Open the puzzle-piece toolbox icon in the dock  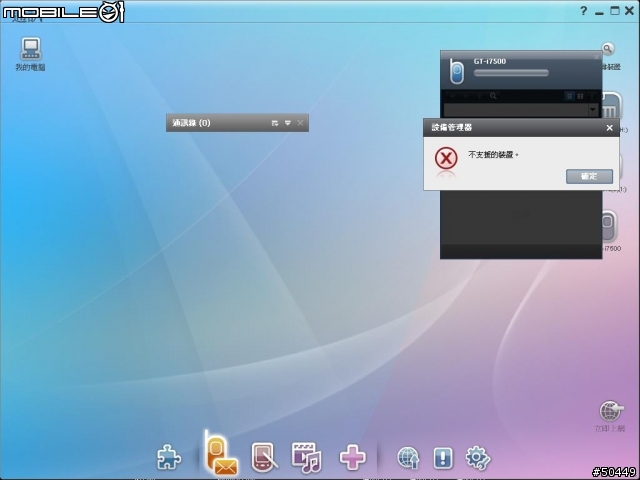coord(169,457)
